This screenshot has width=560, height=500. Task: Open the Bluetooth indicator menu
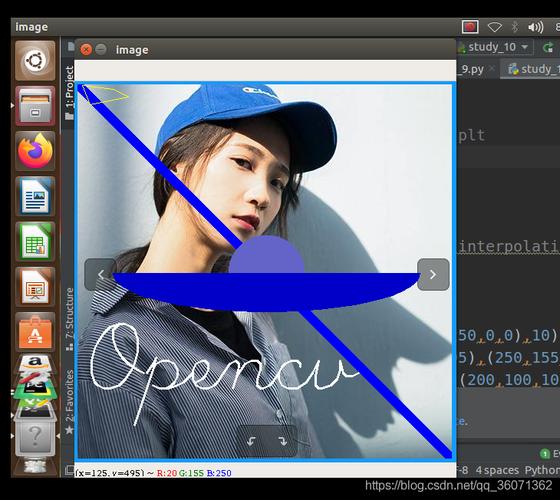coord(515,27)
